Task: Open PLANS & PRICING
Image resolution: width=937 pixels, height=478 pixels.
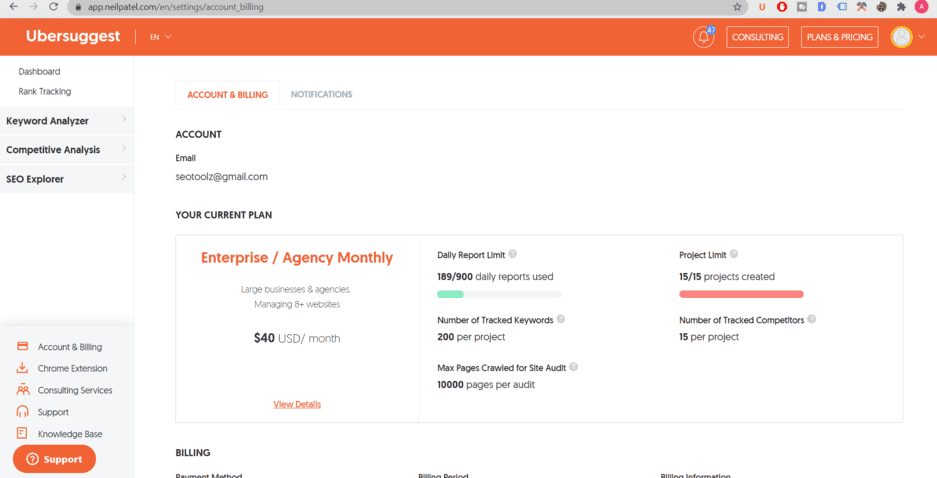Action: click(x=840, y=37)
